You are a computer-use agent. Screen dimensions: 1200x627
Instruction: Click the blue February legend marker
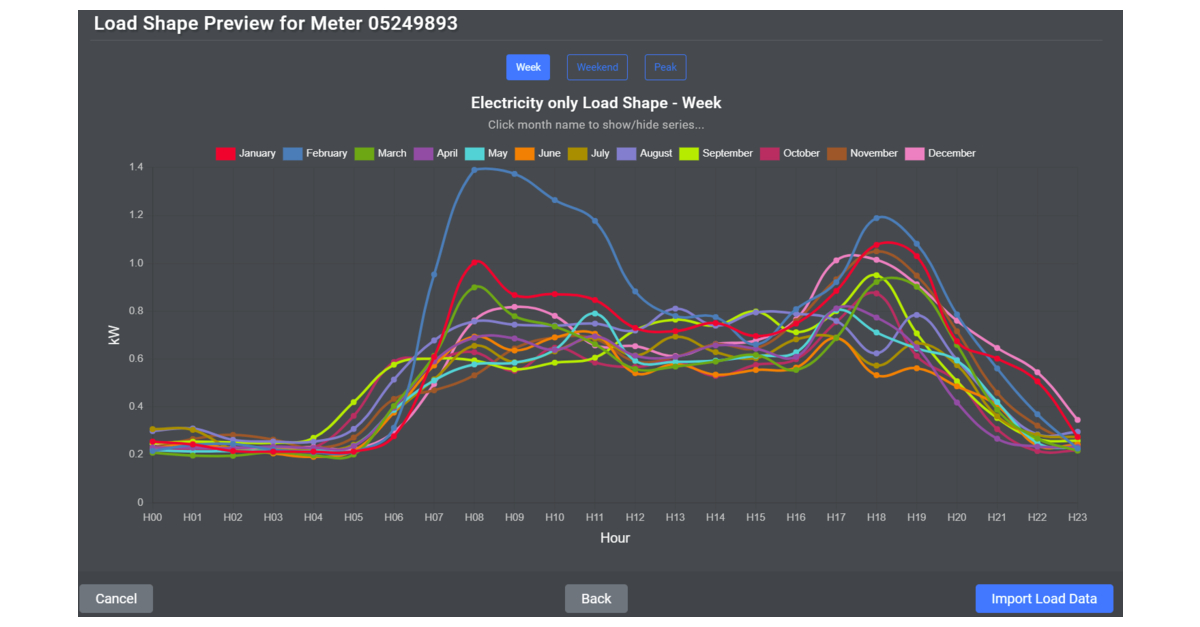click(295, 153)
